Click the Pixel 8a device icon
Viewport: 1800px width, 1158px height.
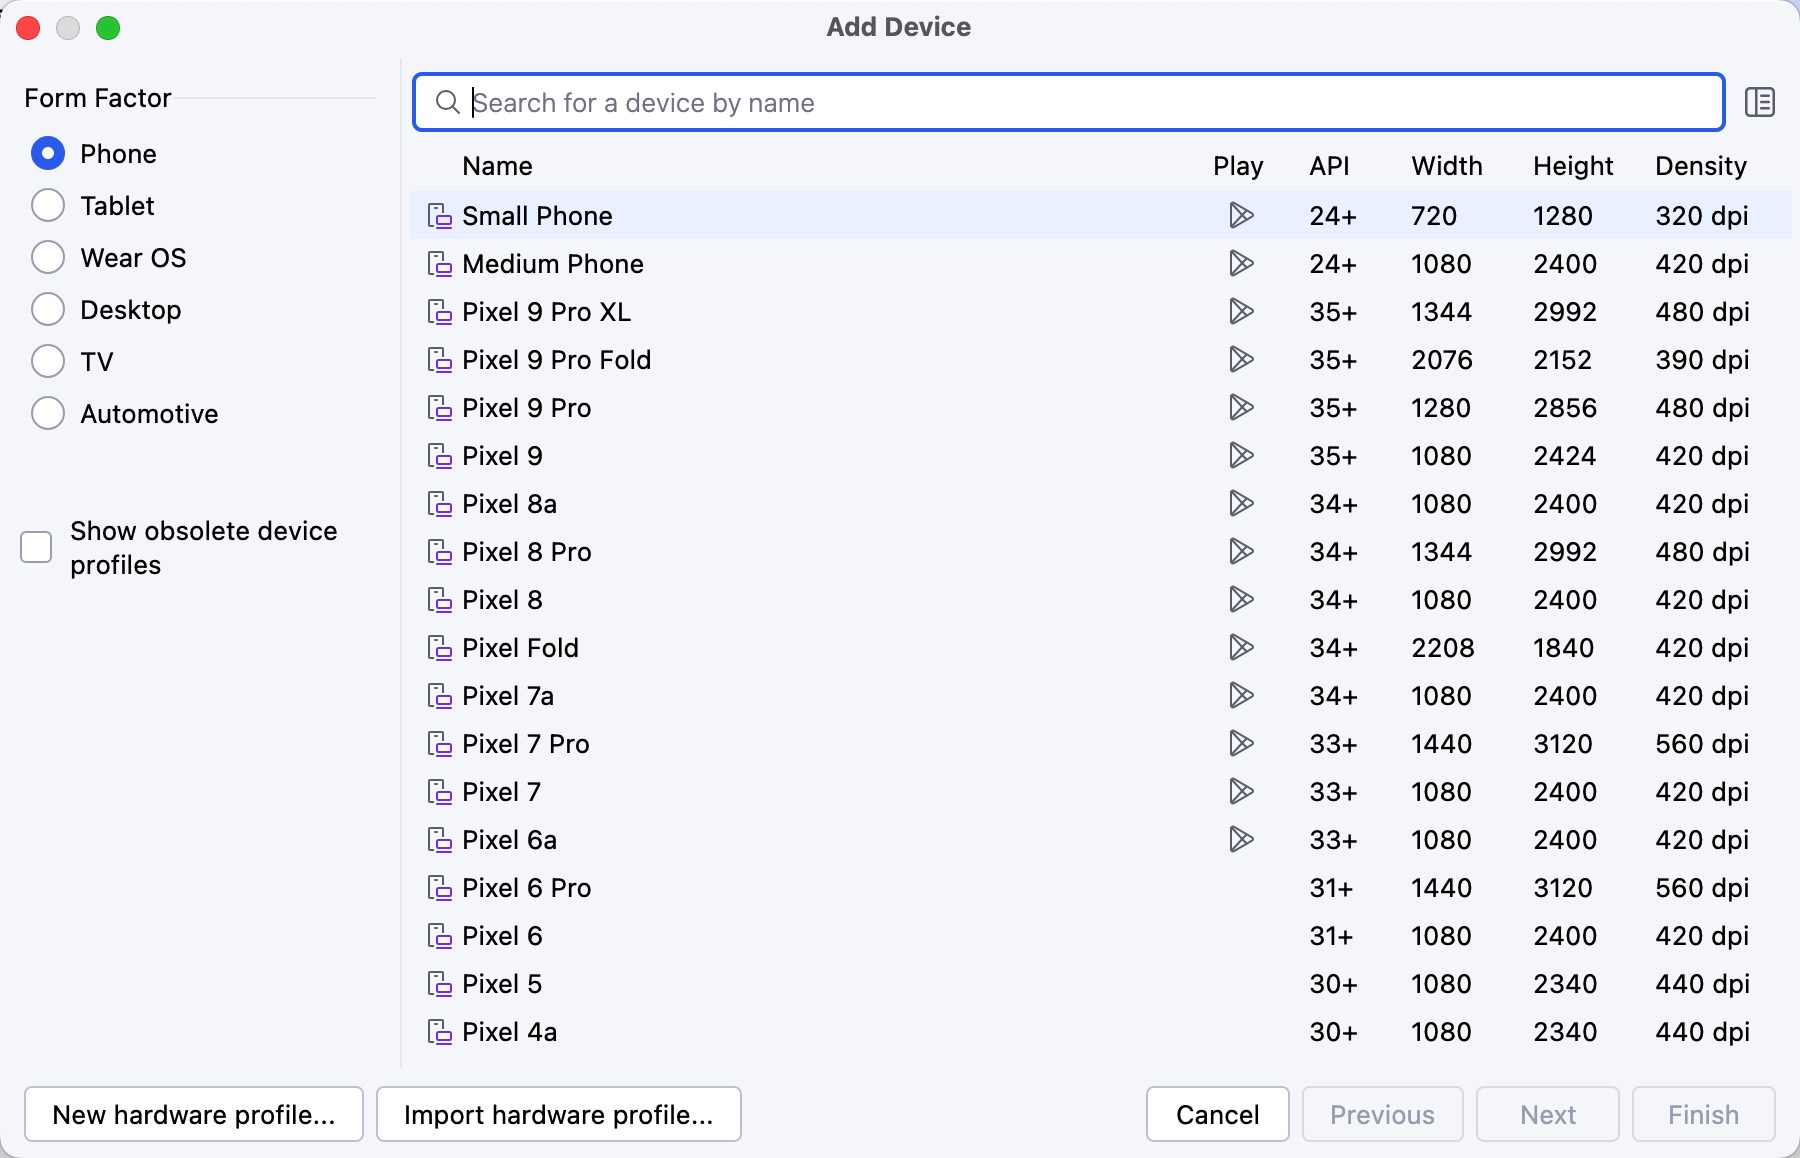click(440, 504)
